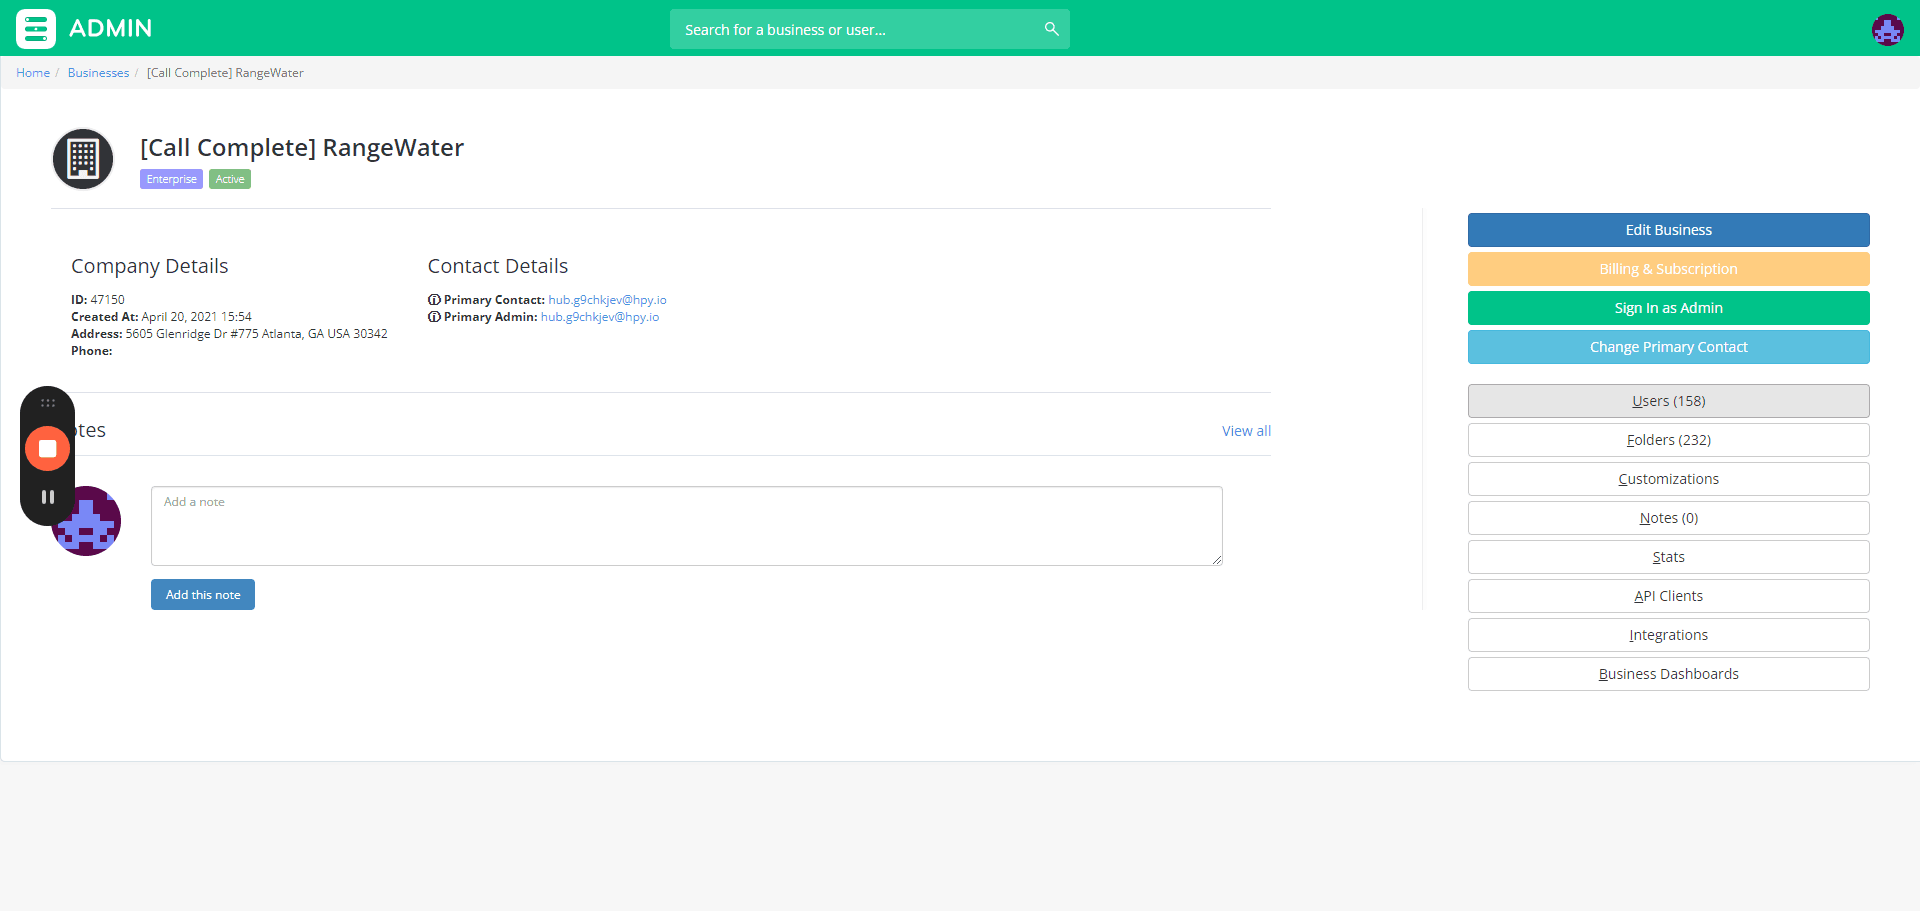The width and height of the screenshot is (1920, 911).
Task: Open Businesses breadcrumb link
Action: (98, 73)
